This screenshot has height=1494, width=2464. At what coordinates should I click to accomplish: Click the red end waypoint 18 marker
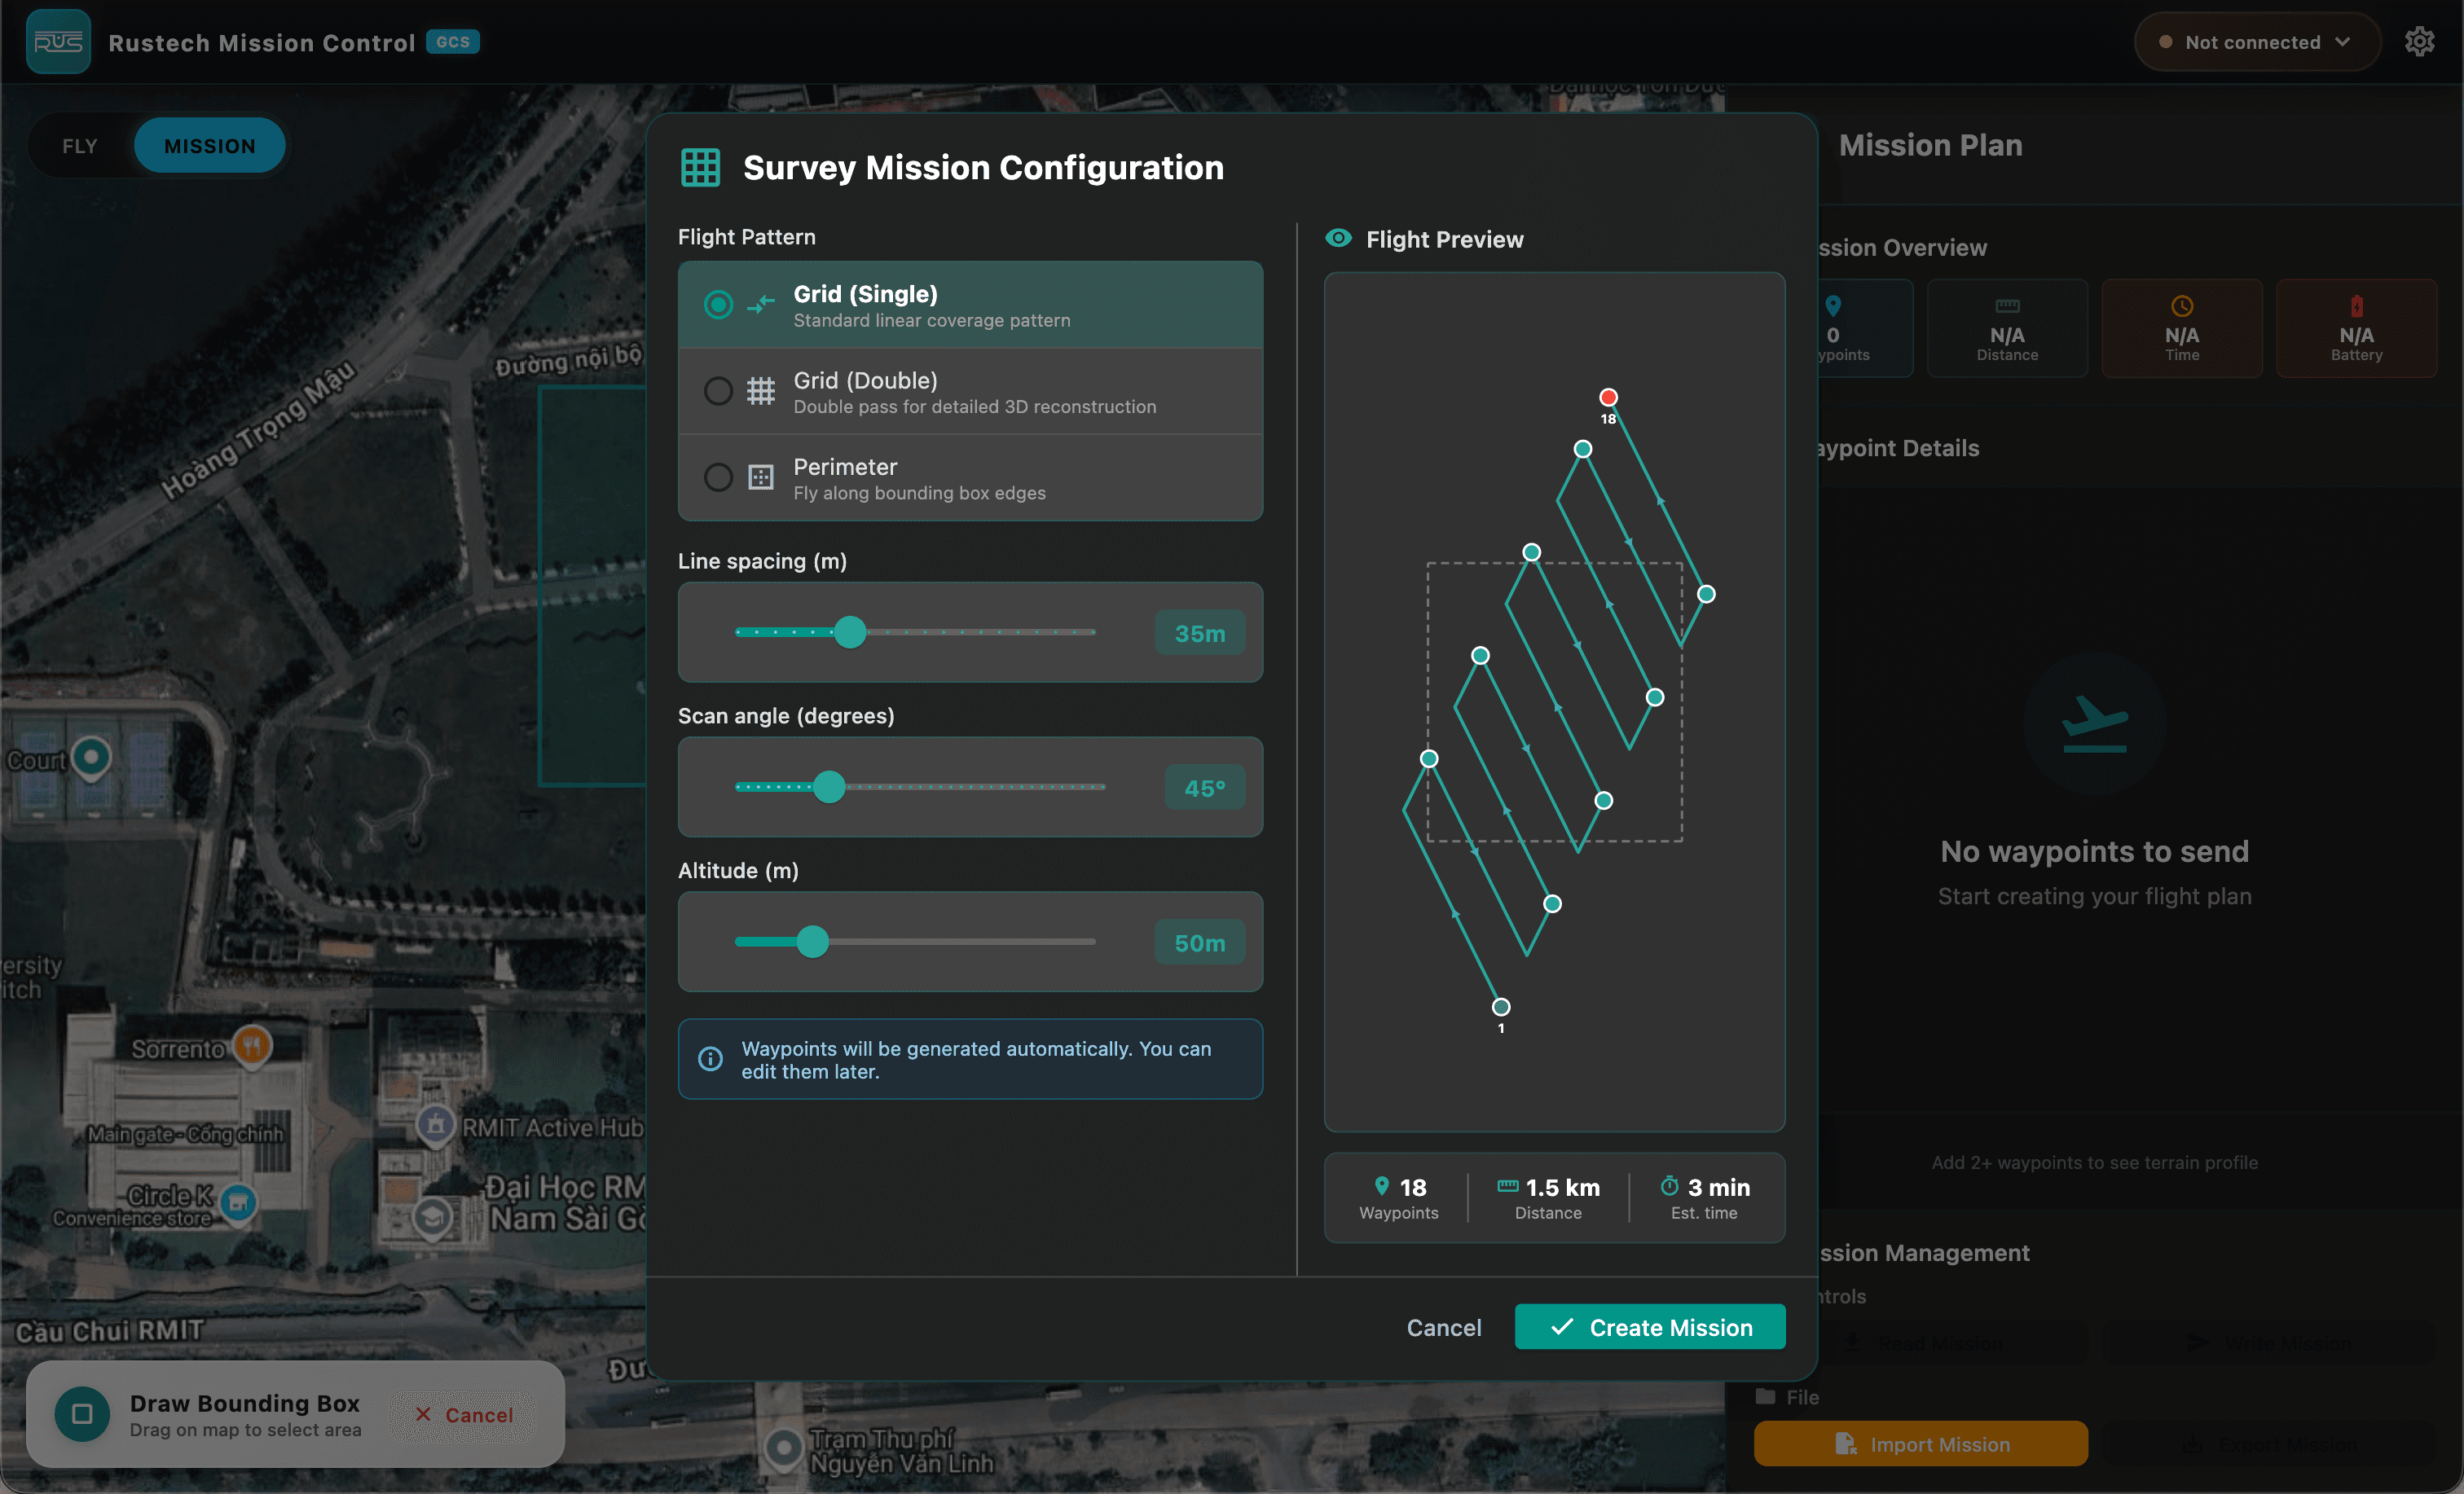1608,397
